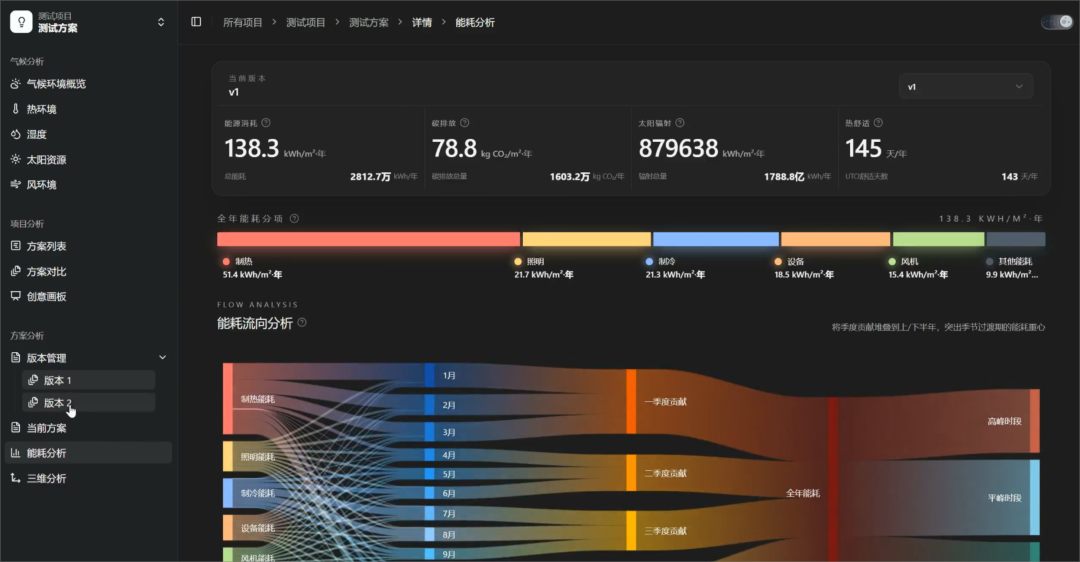Viewport: 1080px width, 562px height.
Task: Click the 照明 legend label
Action: [x=535, y=262]
